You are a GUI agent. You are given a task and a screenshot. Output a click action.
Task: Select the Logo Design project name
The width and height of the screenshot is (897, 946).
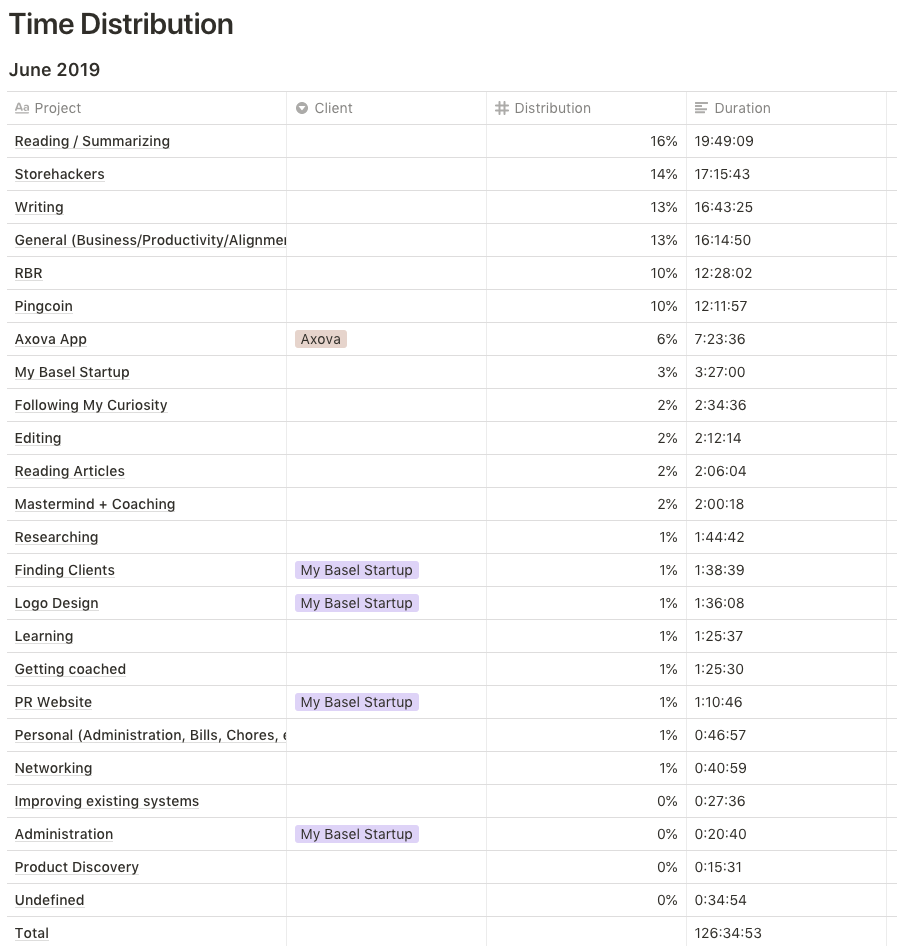pos(56,603)
